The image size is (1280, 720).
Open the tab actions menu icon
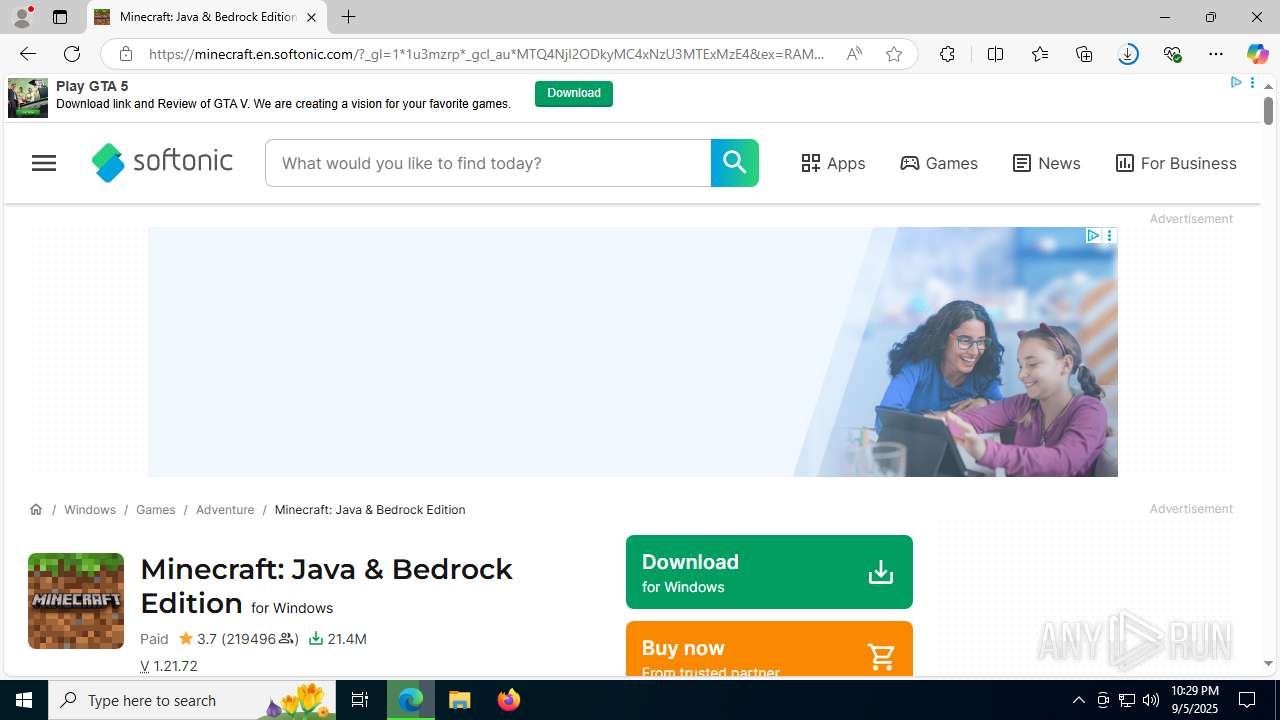[x=60, y=17]
